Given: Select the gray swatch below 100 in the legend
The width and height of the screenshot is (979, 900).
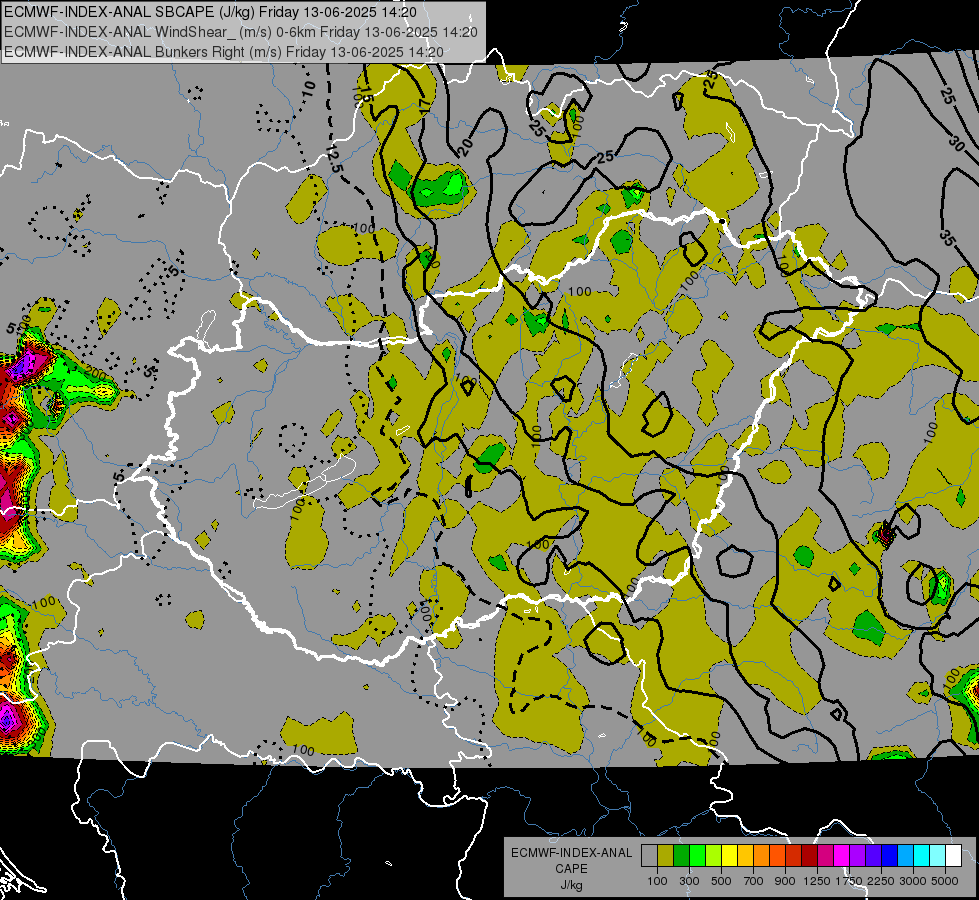Looking at the screenshot, I should click(649, 856).
